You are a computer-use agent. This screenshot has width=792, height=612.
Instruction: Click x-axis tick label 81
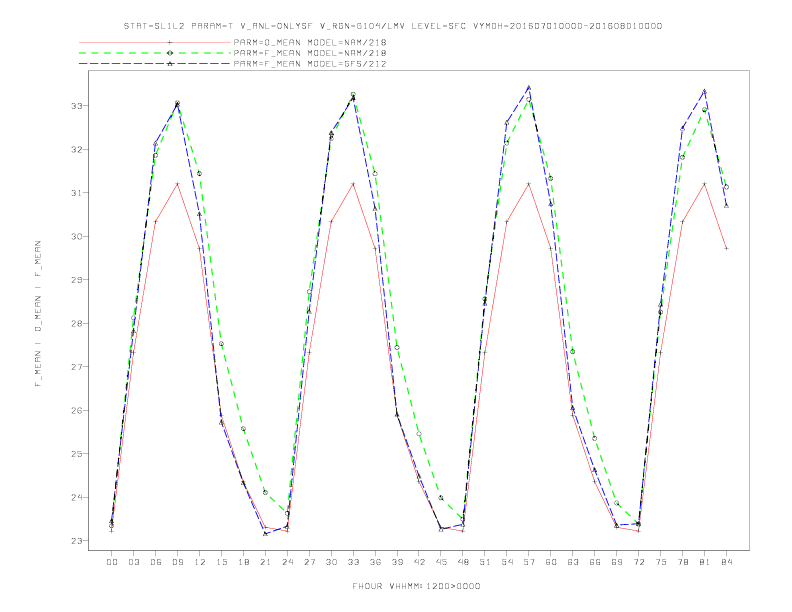point(705,562)
